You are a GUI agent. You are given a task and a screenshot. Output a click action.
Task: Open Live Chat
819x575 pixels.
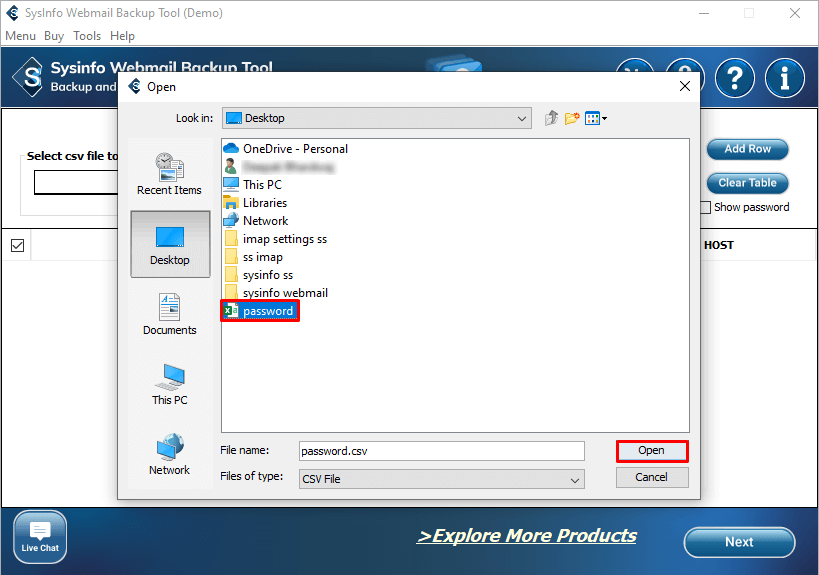tap(40, 537)
